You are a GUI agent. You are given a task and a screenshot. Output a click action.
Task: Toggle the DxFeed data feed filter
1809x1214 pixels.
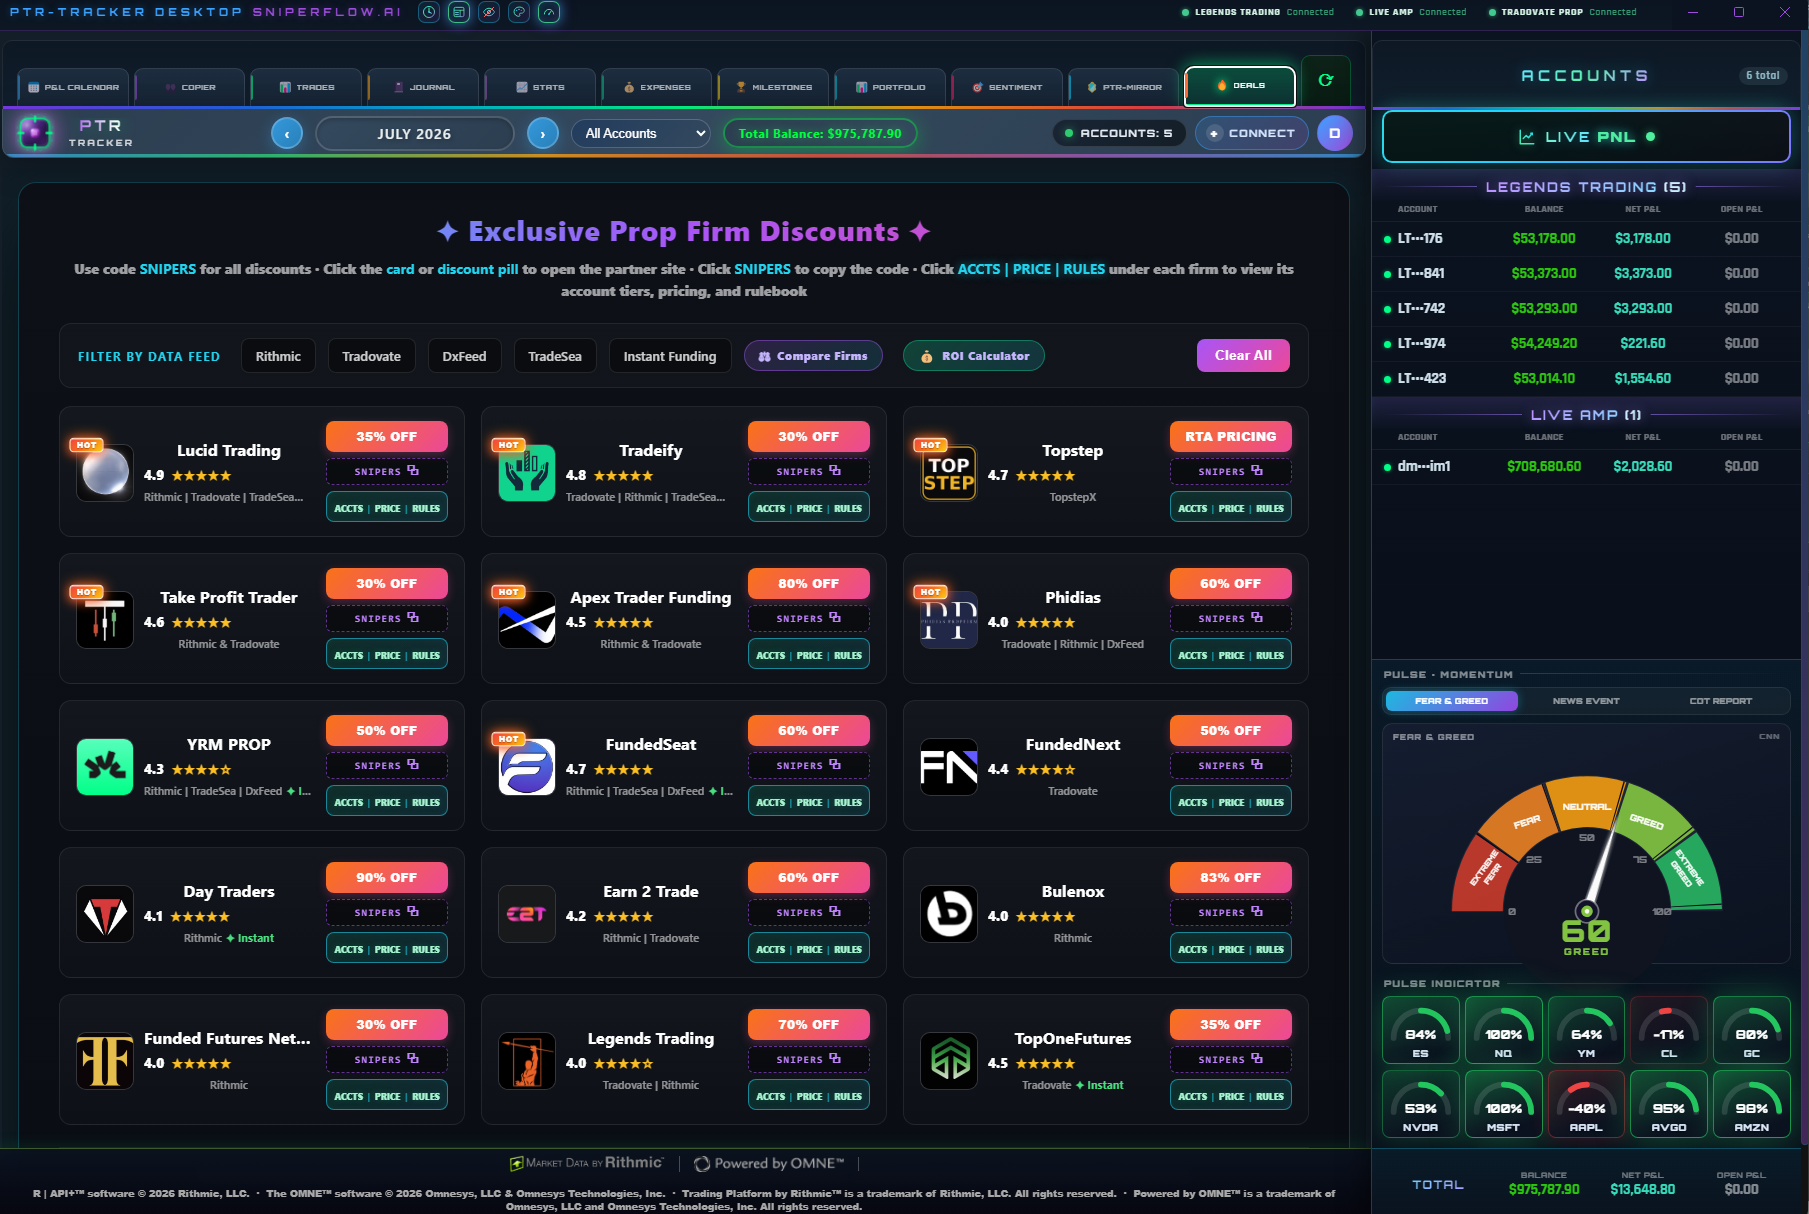click(x=464, y=356)
